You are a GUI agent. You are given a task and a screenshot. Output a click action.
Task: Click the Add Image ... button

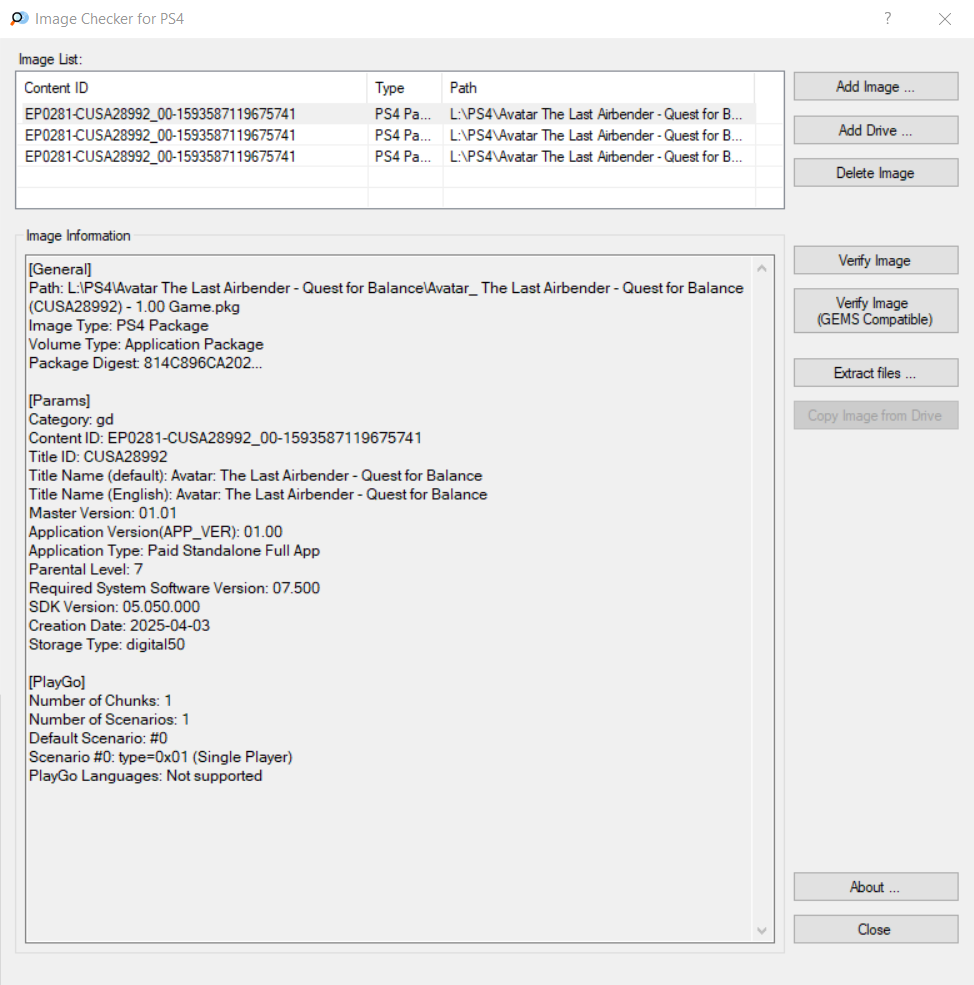tap(875, 87)
